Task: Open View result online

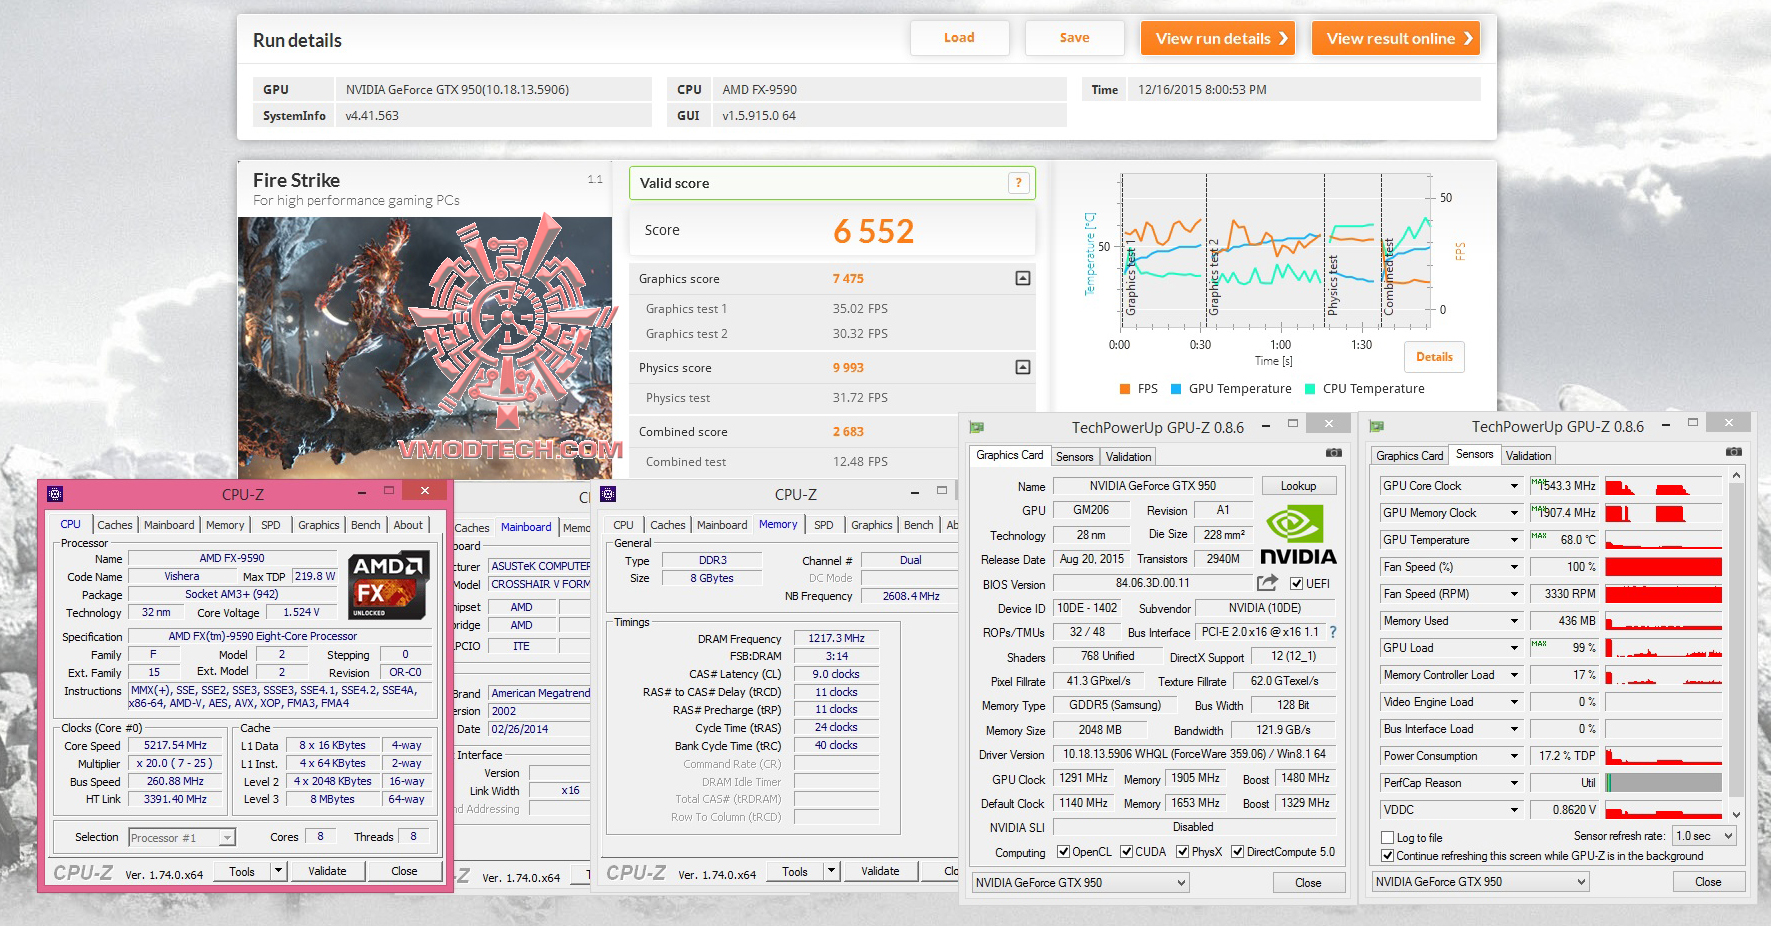Action: coord(1396,38)
